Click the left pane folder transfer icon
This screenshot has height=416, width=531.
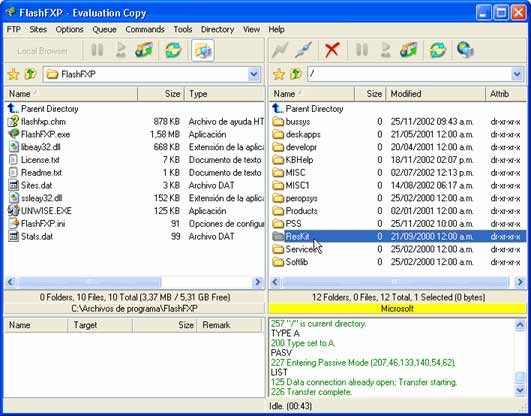[144, 50]
